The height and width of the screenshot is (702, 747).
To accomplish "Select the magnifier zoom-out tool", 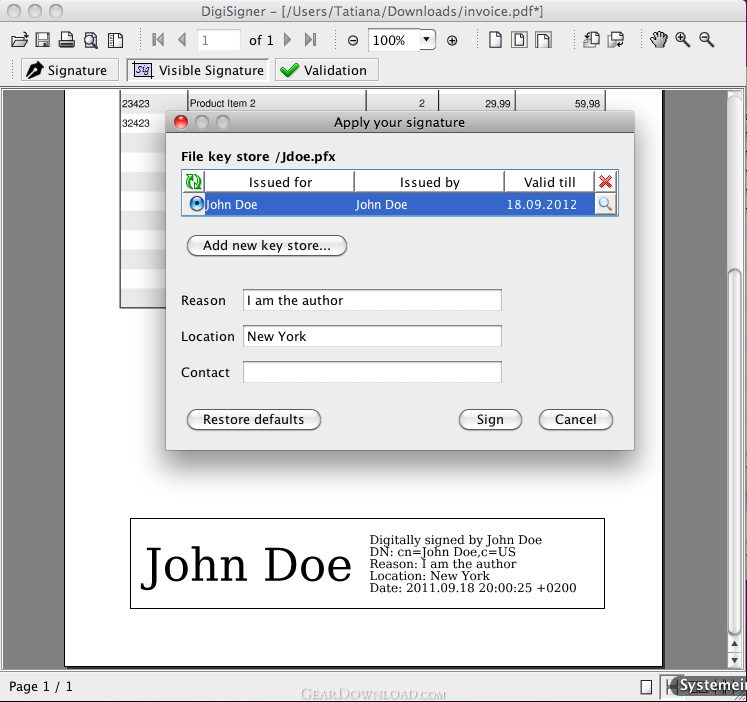I will pyautogui.click(x=707, y=40).
